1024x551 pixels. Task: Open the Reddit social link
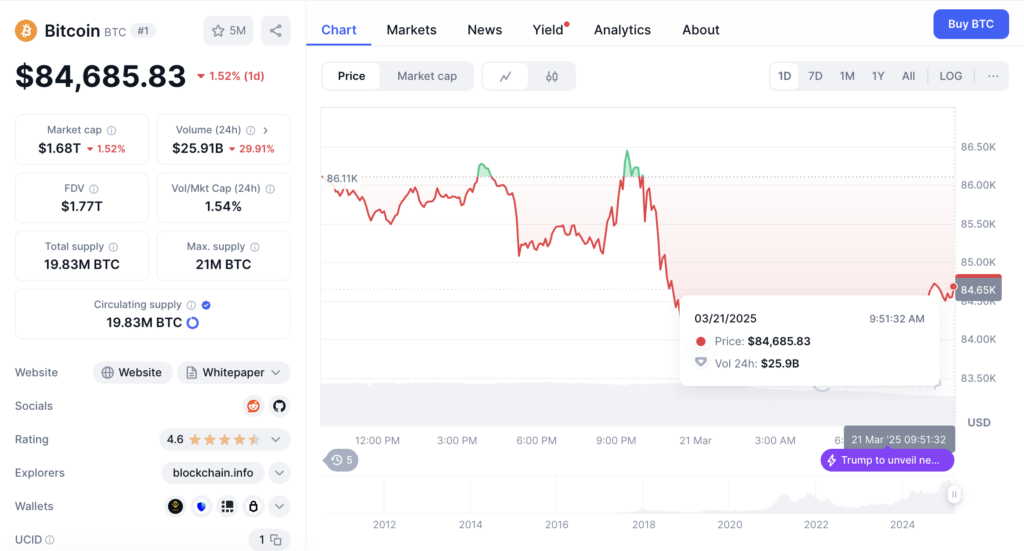coord(253,406)
